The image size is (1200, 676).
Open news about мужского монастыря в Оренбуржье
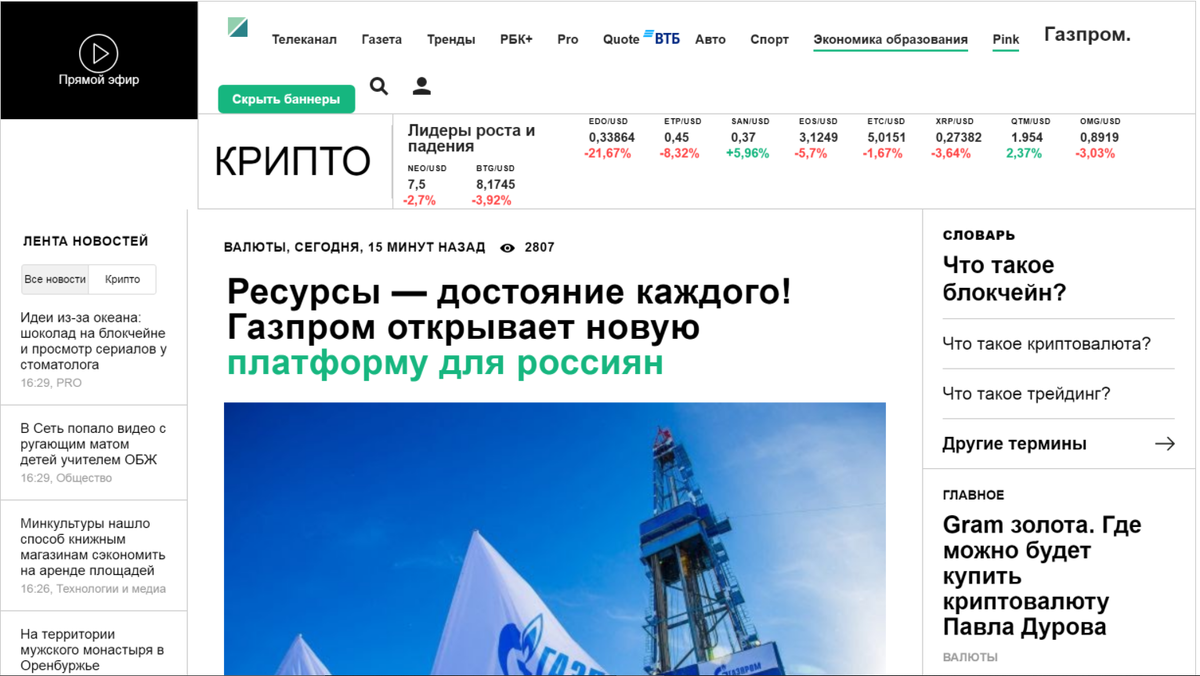[93, 649]
